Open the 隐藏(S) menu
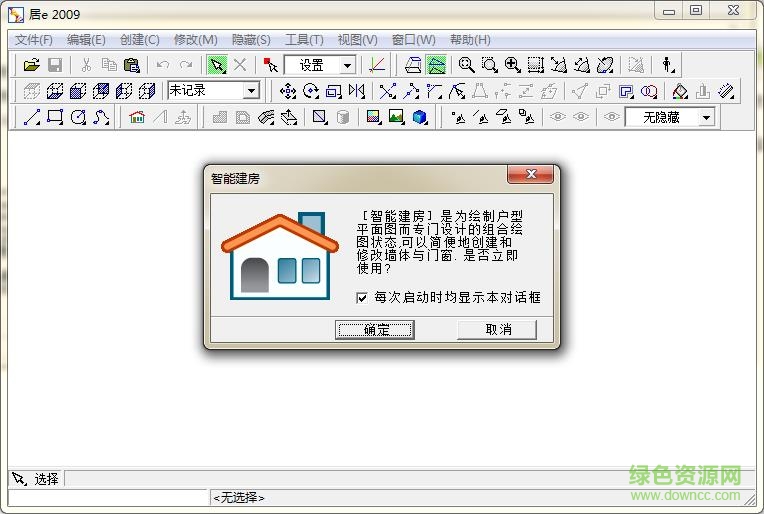 click(x=251, y=39)
